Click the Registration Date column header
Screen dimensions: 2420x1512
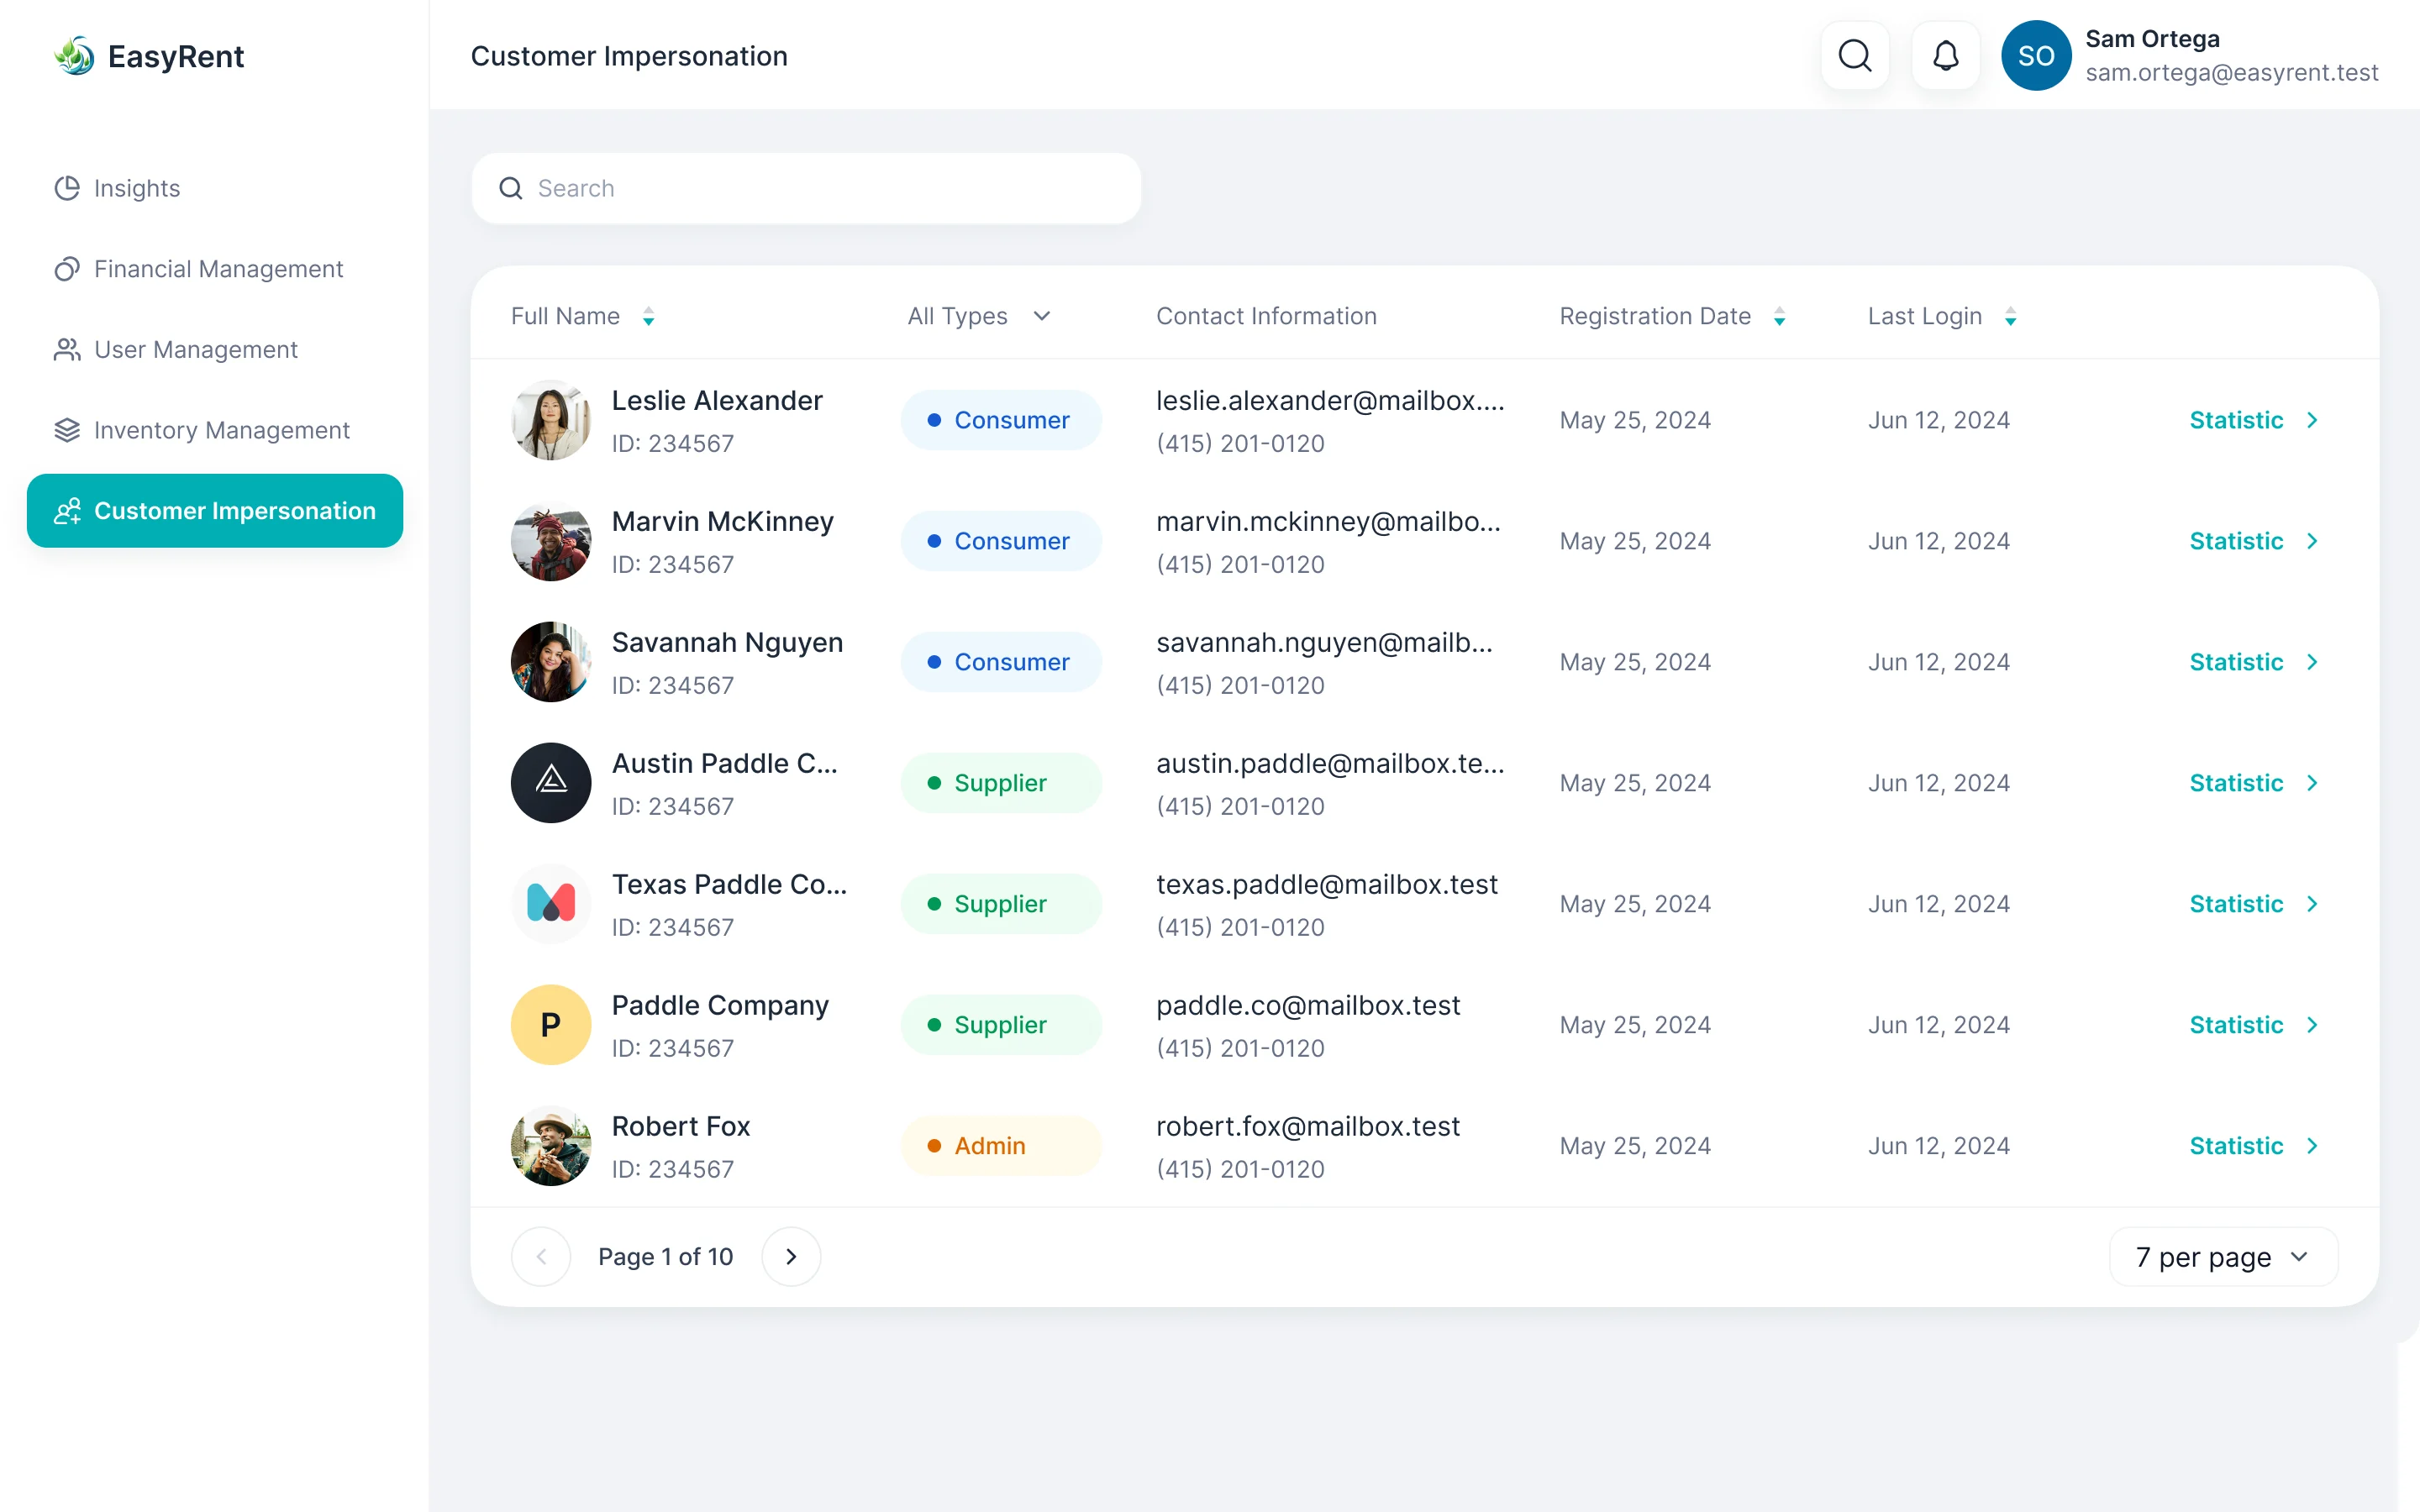point(1655,316)
